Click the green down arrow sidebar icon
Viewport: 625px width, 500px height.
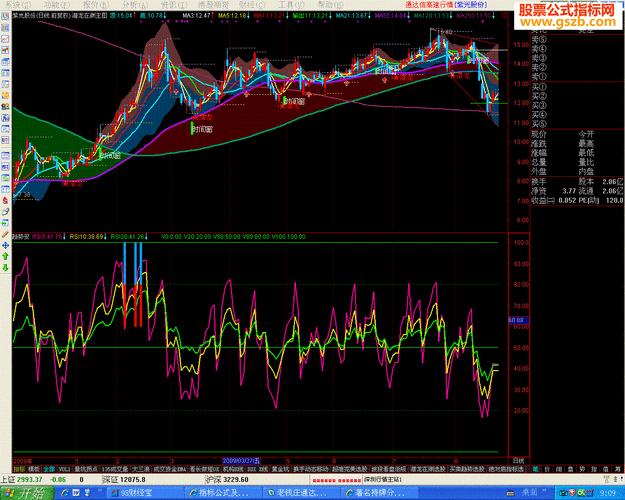point(5,268)
